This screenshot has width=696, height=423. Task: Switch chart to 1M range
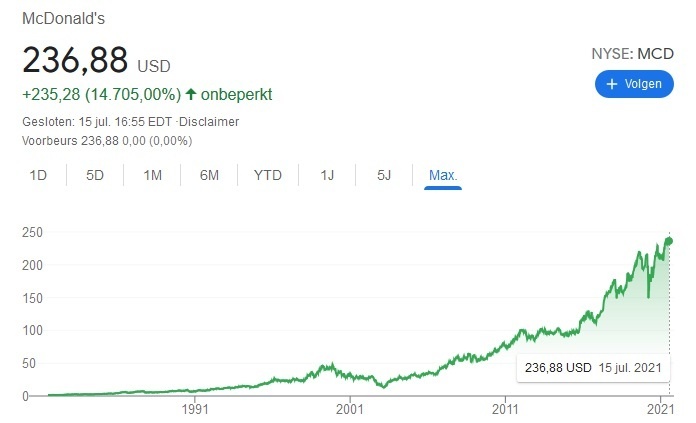[152, 175]
